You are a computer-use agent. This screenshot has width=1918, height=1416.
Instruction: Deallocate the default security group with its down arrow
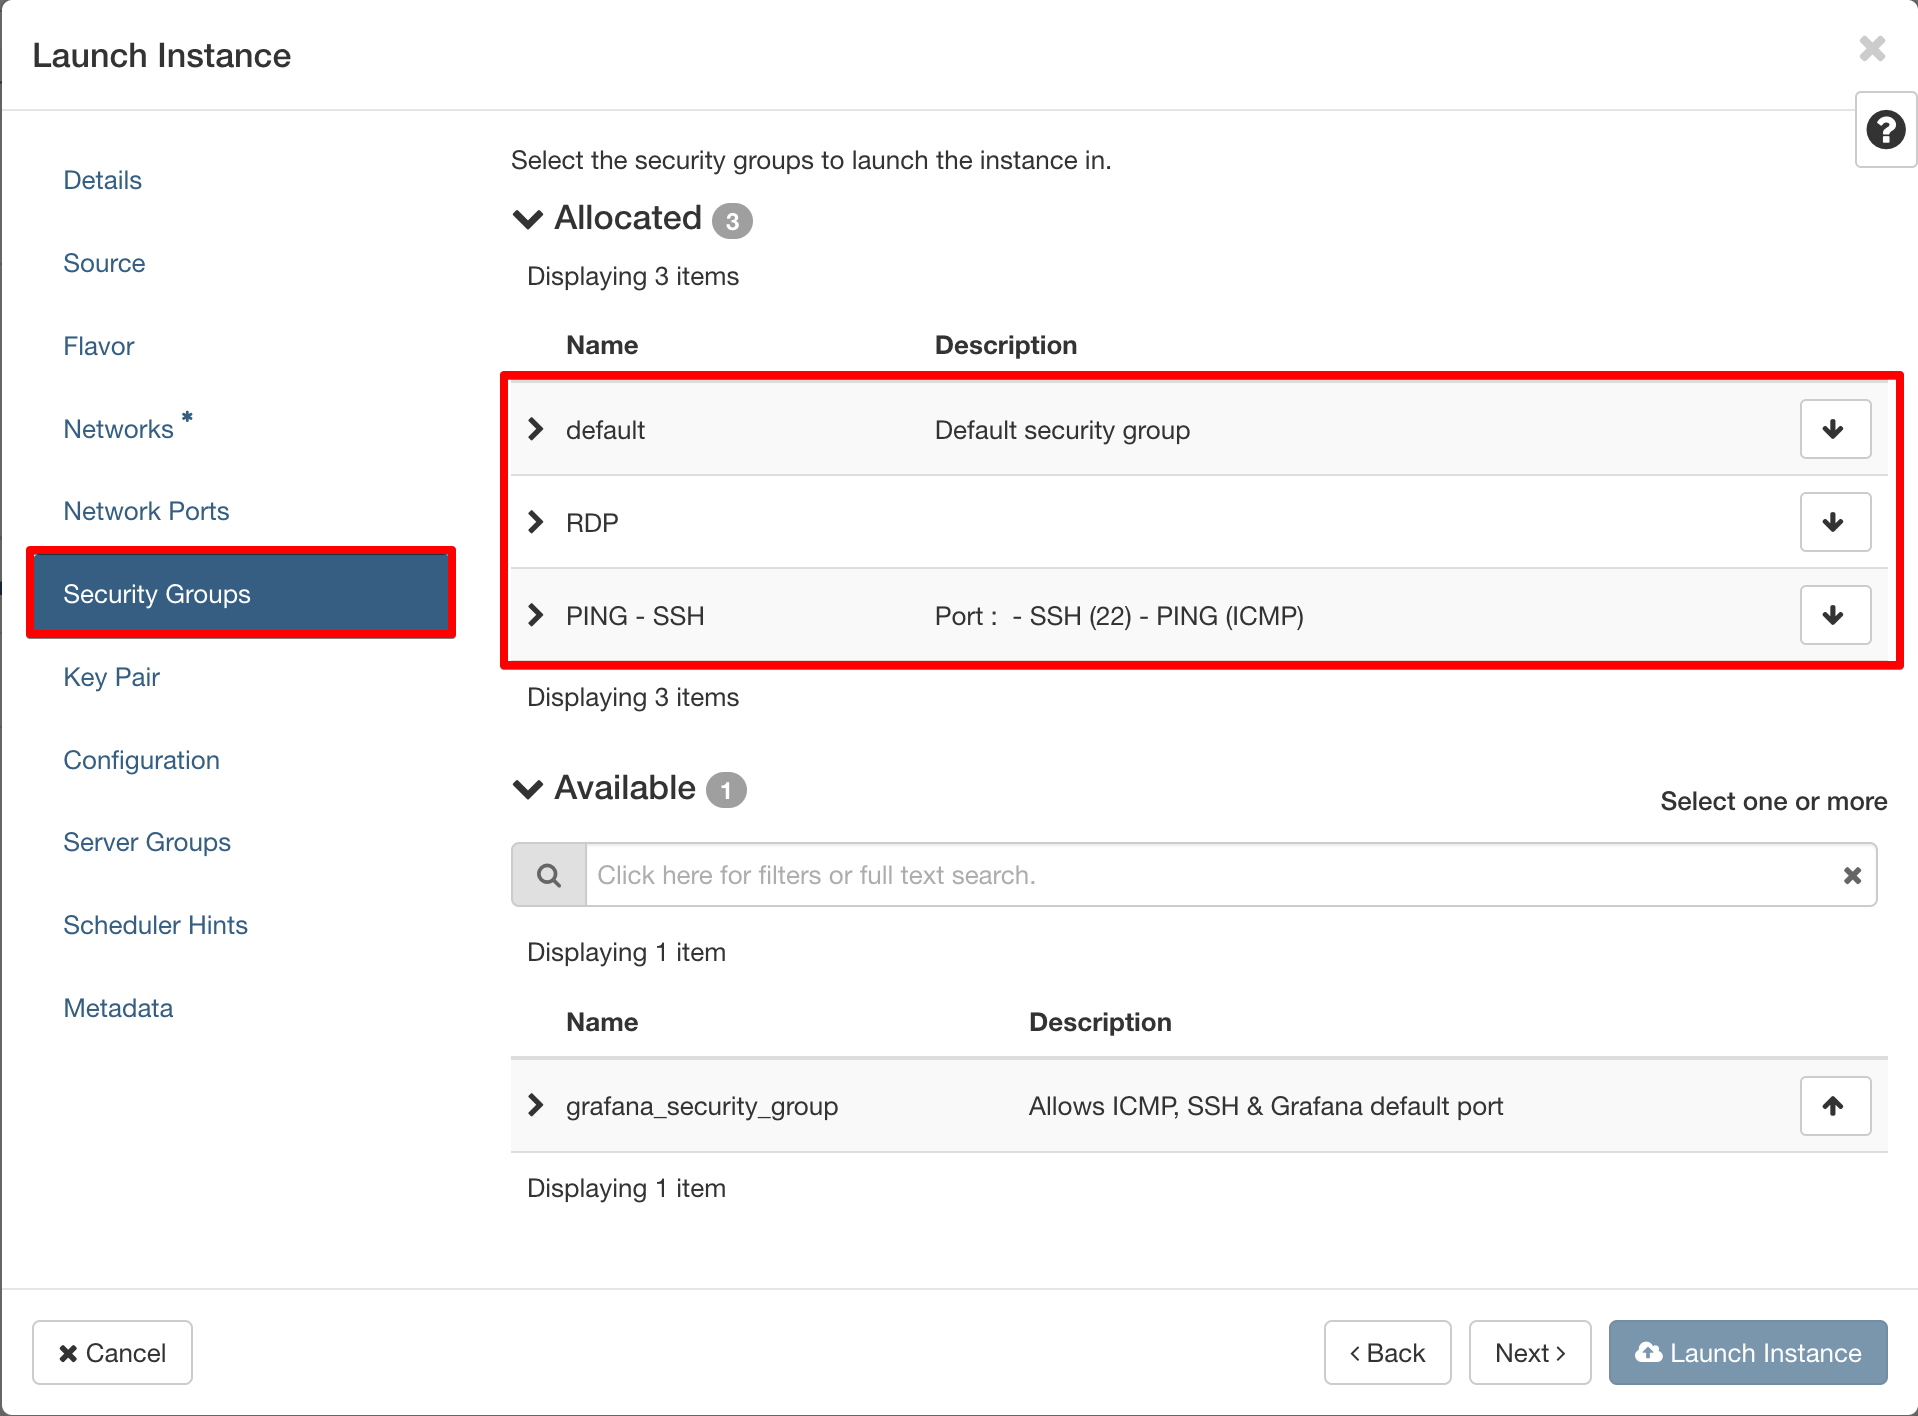click(x=1834, y=430)
